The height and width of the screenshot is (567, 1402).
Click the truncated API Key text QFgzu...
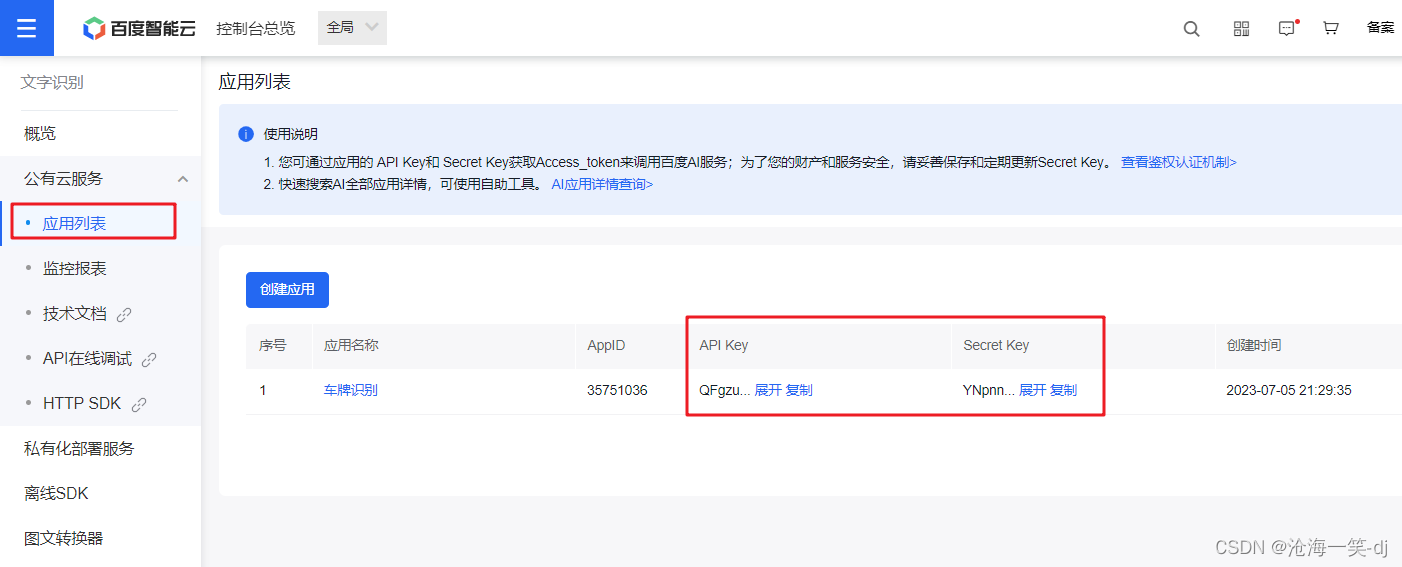click(x=724, y=390)
